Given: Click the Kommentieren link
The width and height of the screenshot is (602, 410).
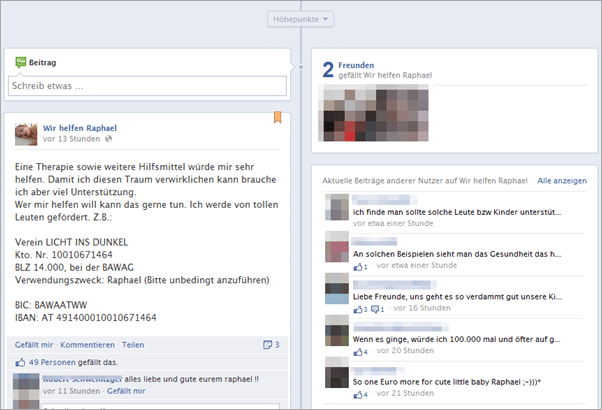Looking at the screenshot, I should [x=88, y=345].
